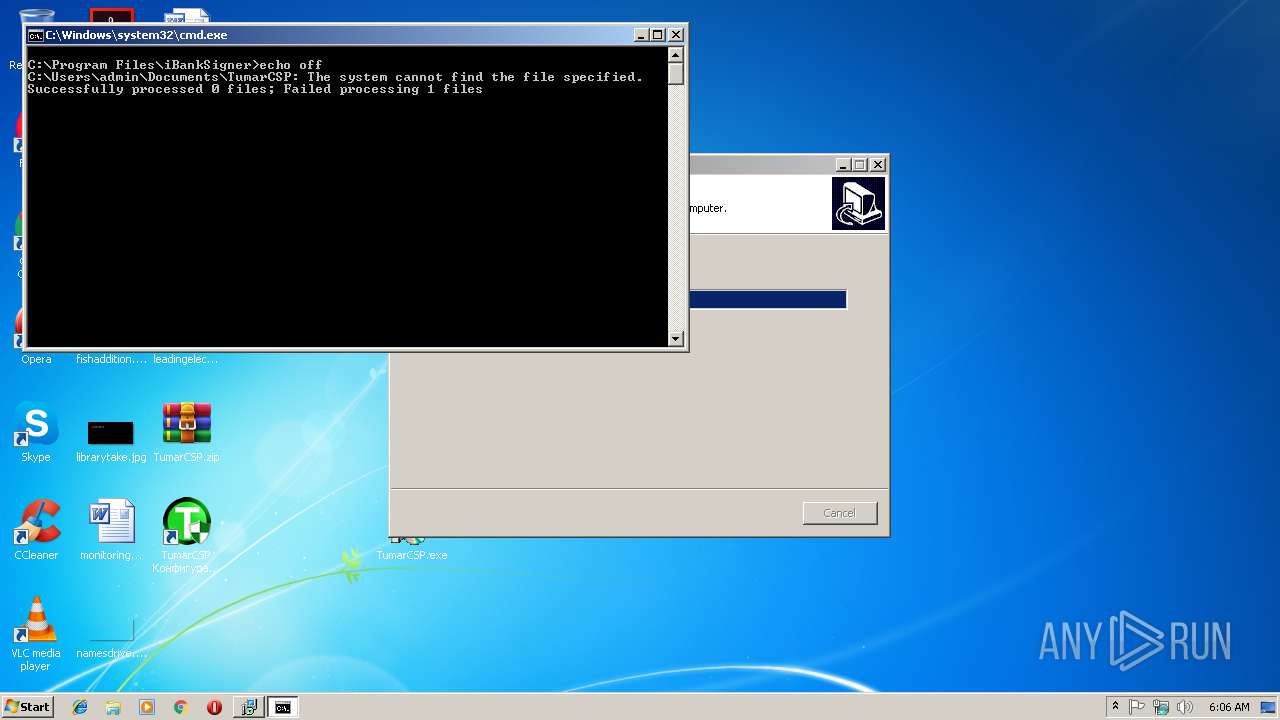The height and width of the screenshot is (720, 1280).
Task: Select the monitoring Word document icon
Action: point(111,530)
